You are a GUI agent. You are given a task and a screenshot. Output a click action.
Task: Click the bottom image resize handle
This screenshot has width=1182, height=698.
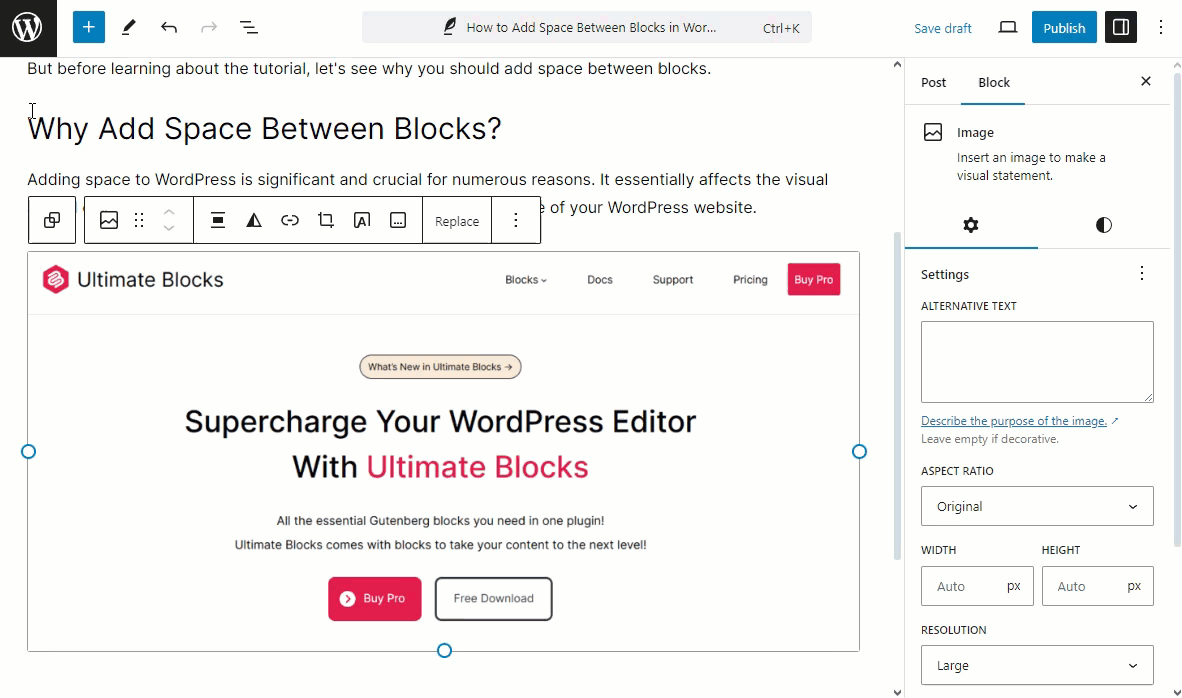(445, 651)
